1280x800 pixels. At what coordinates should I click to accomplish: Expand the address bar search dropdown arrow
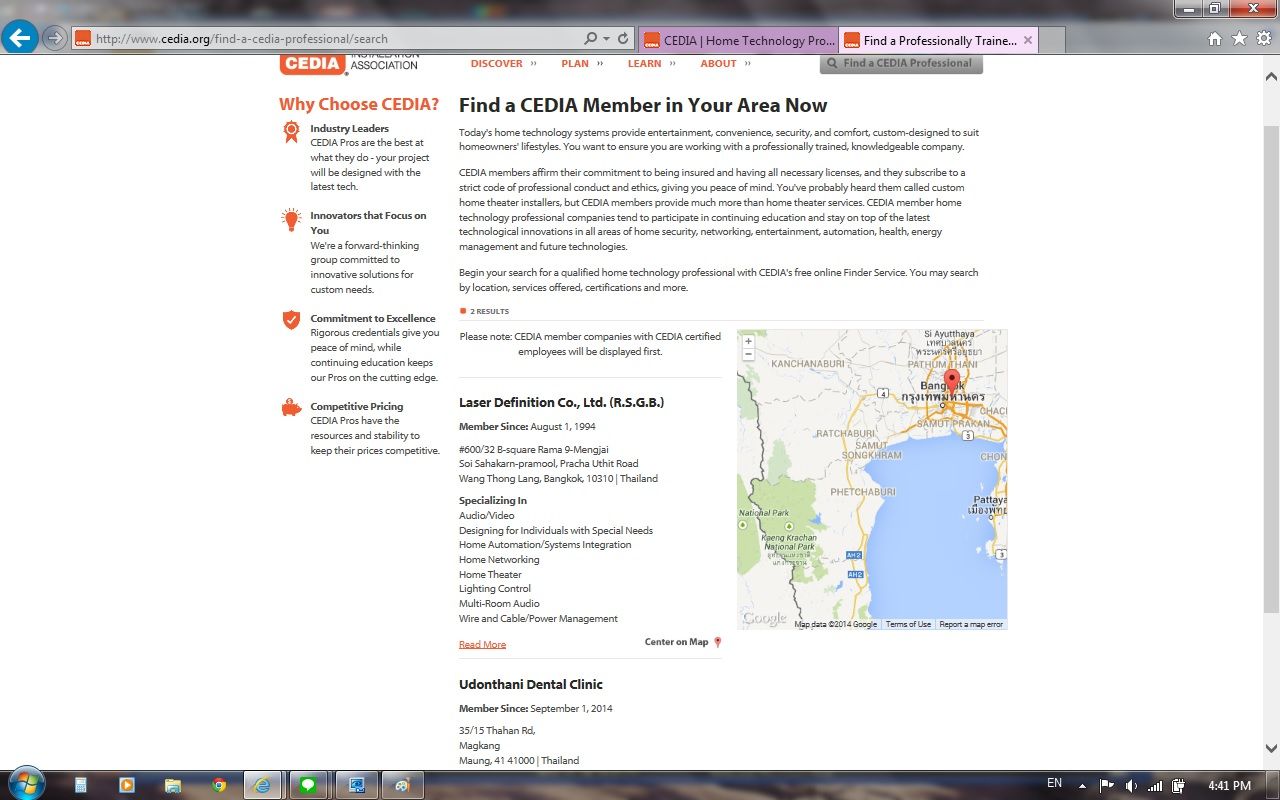pos(606,39)
